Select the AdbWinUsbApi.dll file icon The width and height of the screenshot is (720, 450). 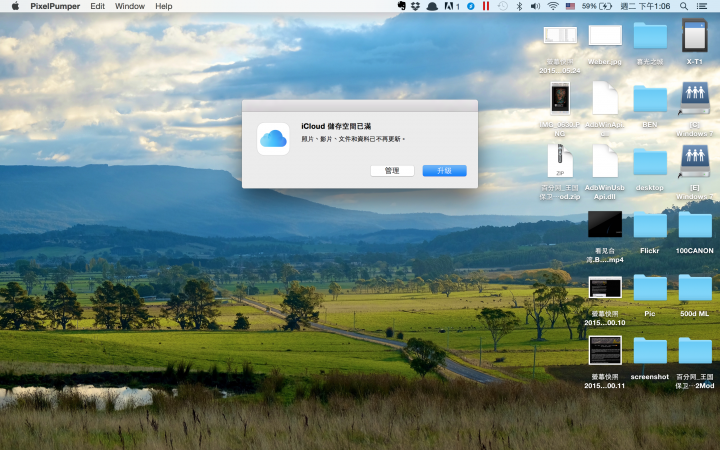coord(605,161)
